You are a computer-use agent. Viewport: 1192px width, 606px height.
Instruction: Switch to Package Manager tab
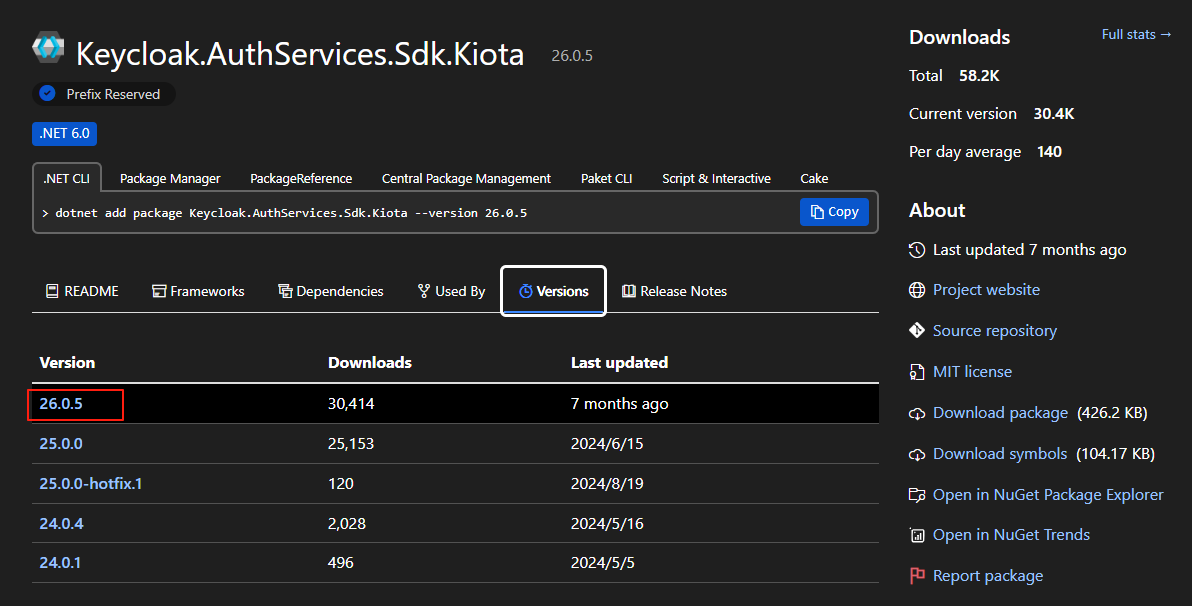pyautogui.click(x=170, y=179)
